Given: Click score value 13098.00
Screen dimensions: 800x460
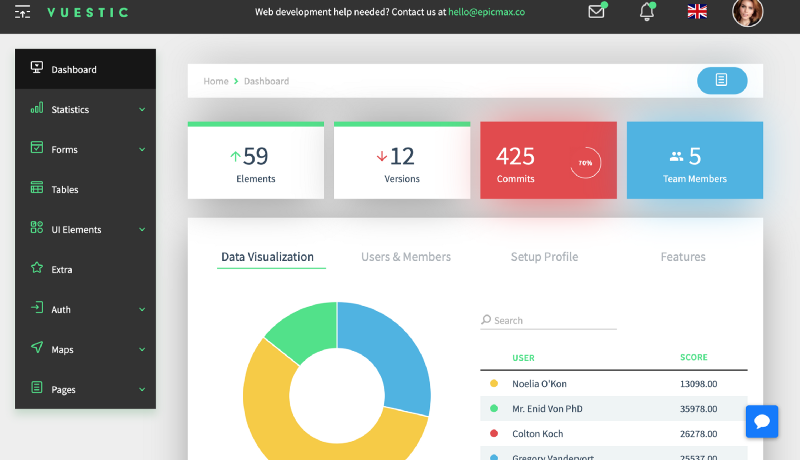Looking at the screenshot, I should (x=698, y=384).
